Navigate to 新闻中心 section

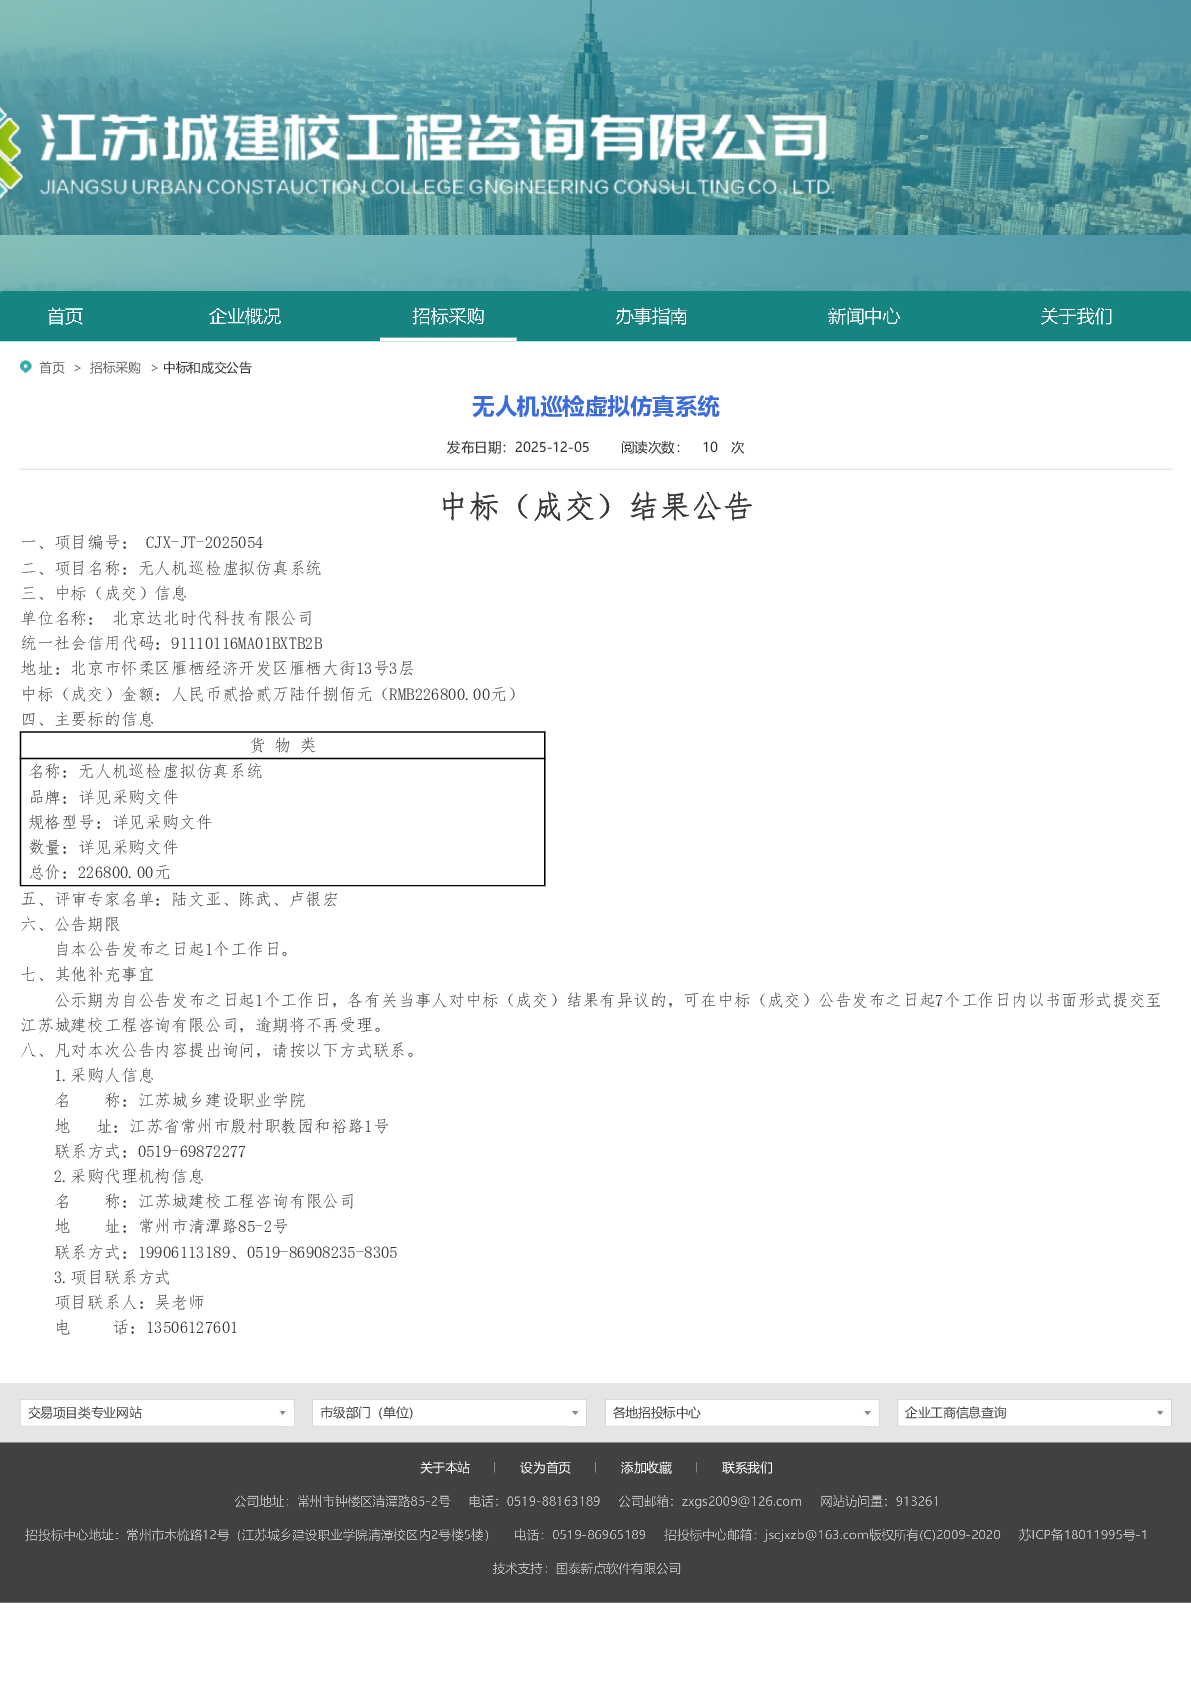(863, 317)
